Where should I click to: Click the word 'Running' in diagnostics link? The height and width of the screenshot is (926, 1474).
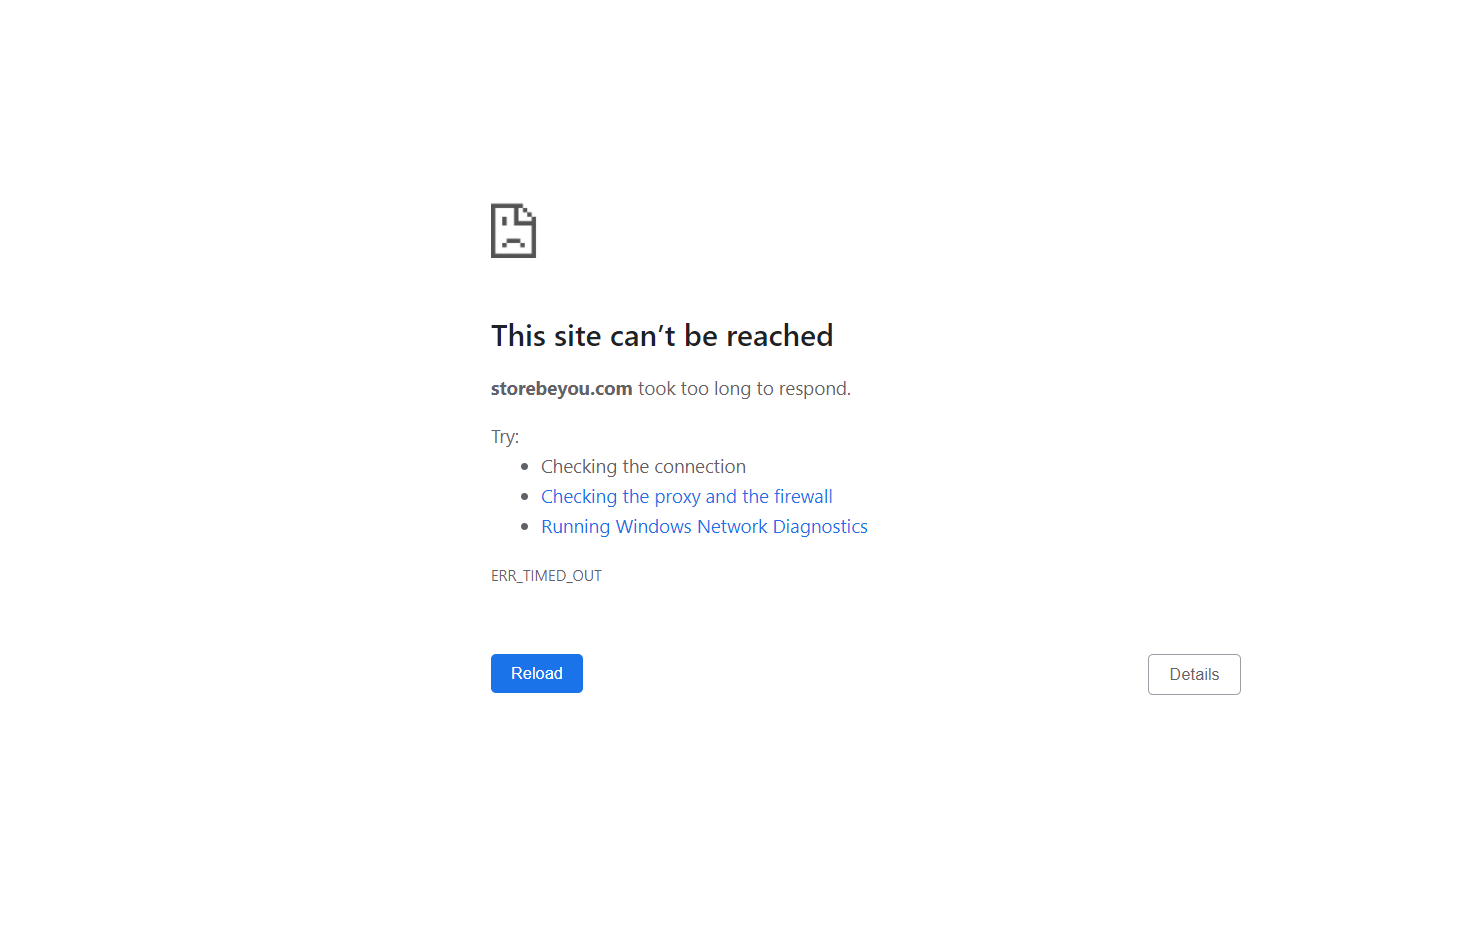tap(575, 526)
